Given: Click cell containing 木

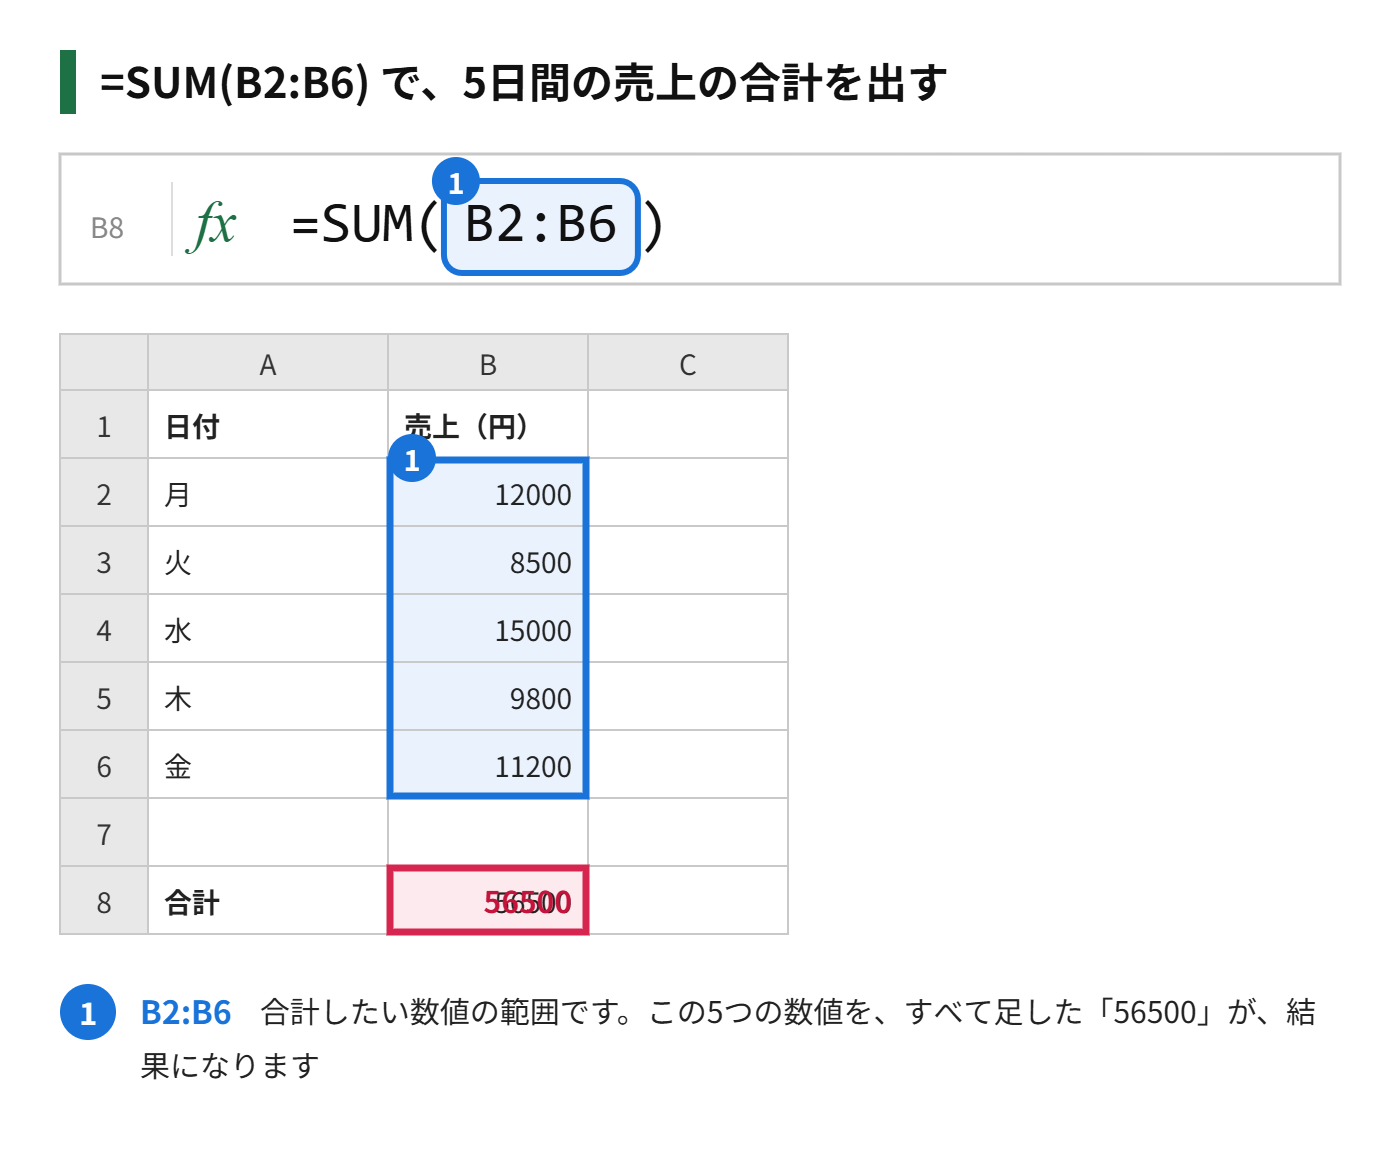Looking at the screenshot, I should pyautogui.click(x=268, y=697).
